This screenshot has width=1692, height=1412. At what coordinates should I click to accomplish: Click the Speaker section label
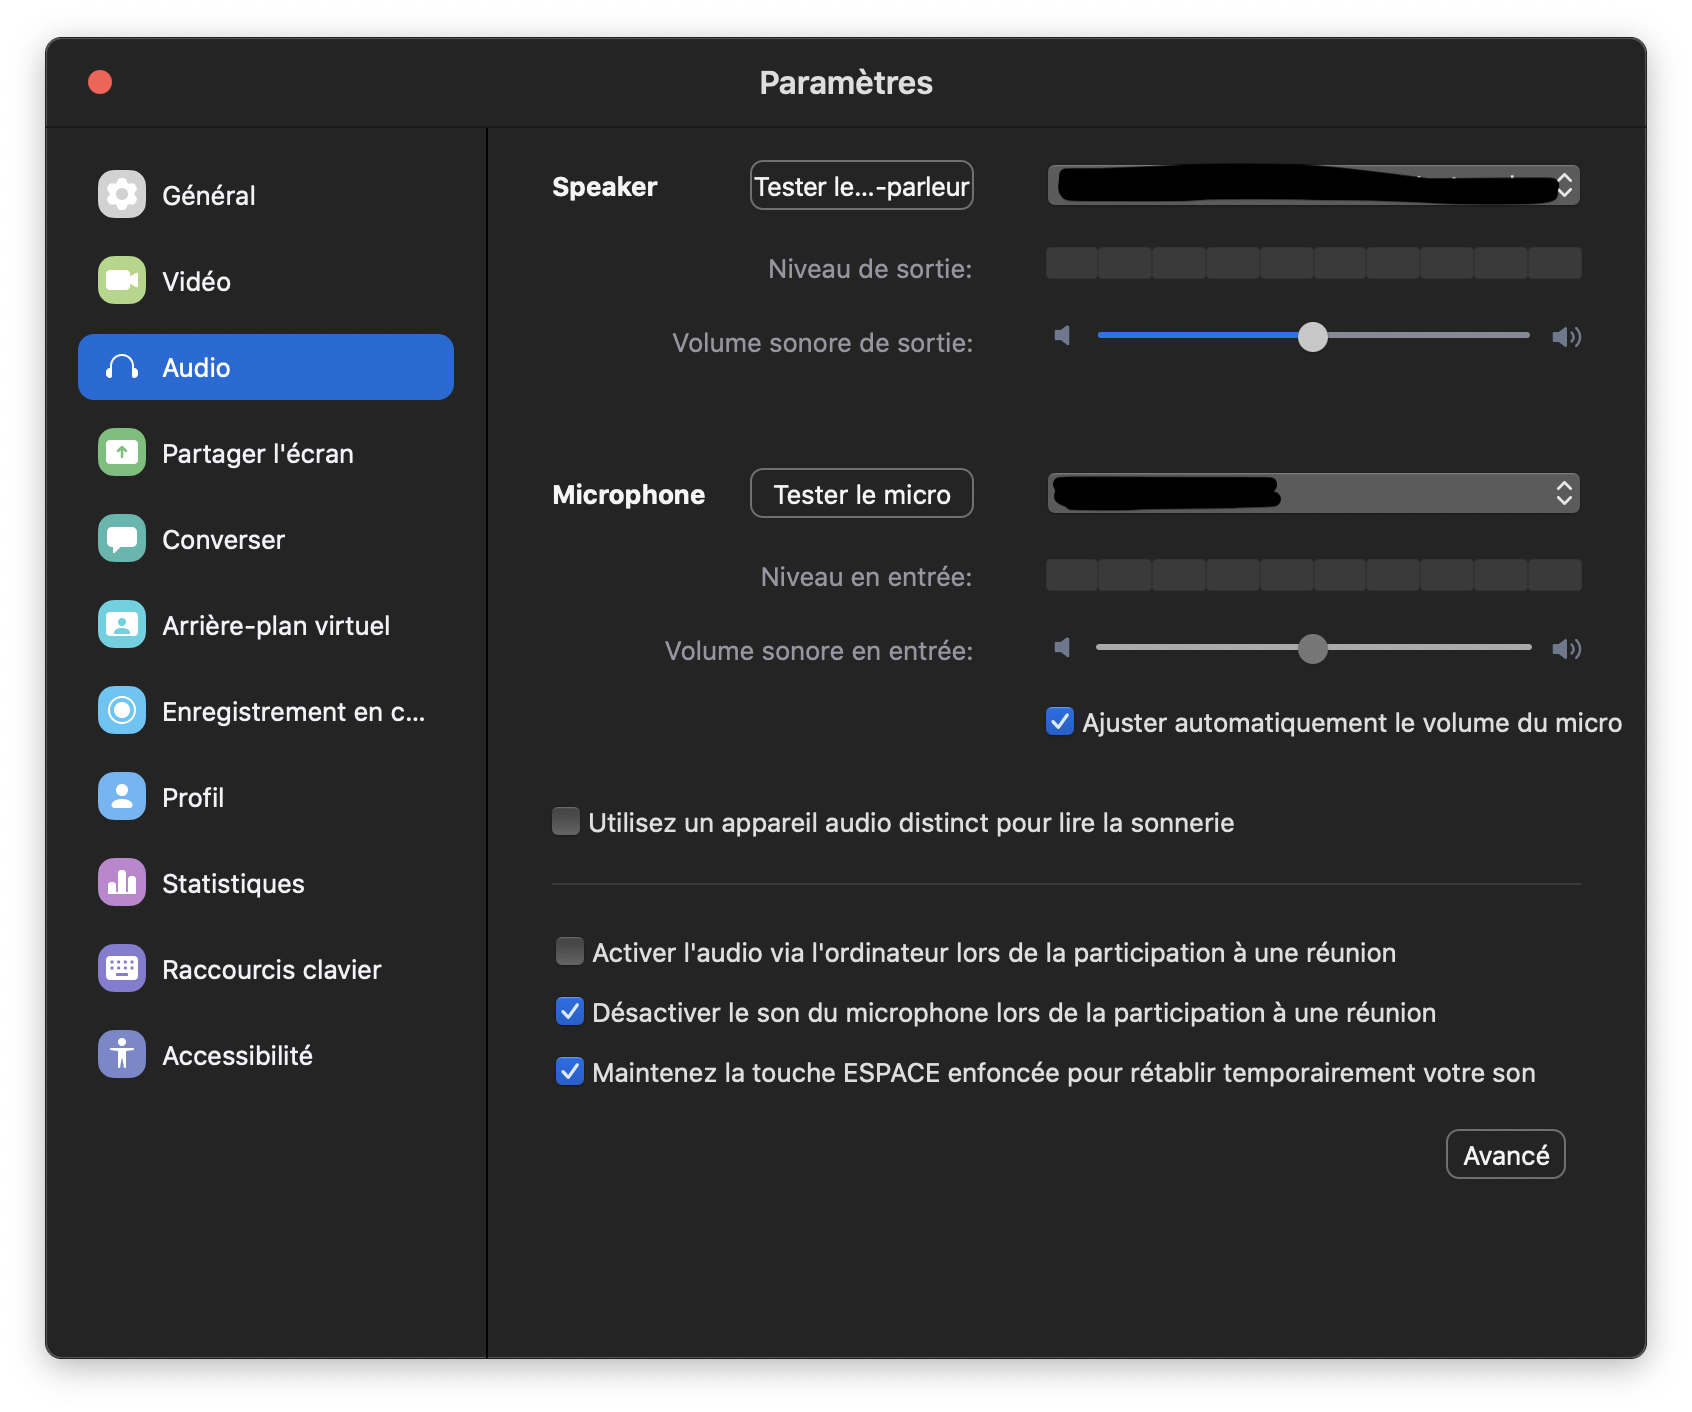pyautogui.click(x=605, y=187)
